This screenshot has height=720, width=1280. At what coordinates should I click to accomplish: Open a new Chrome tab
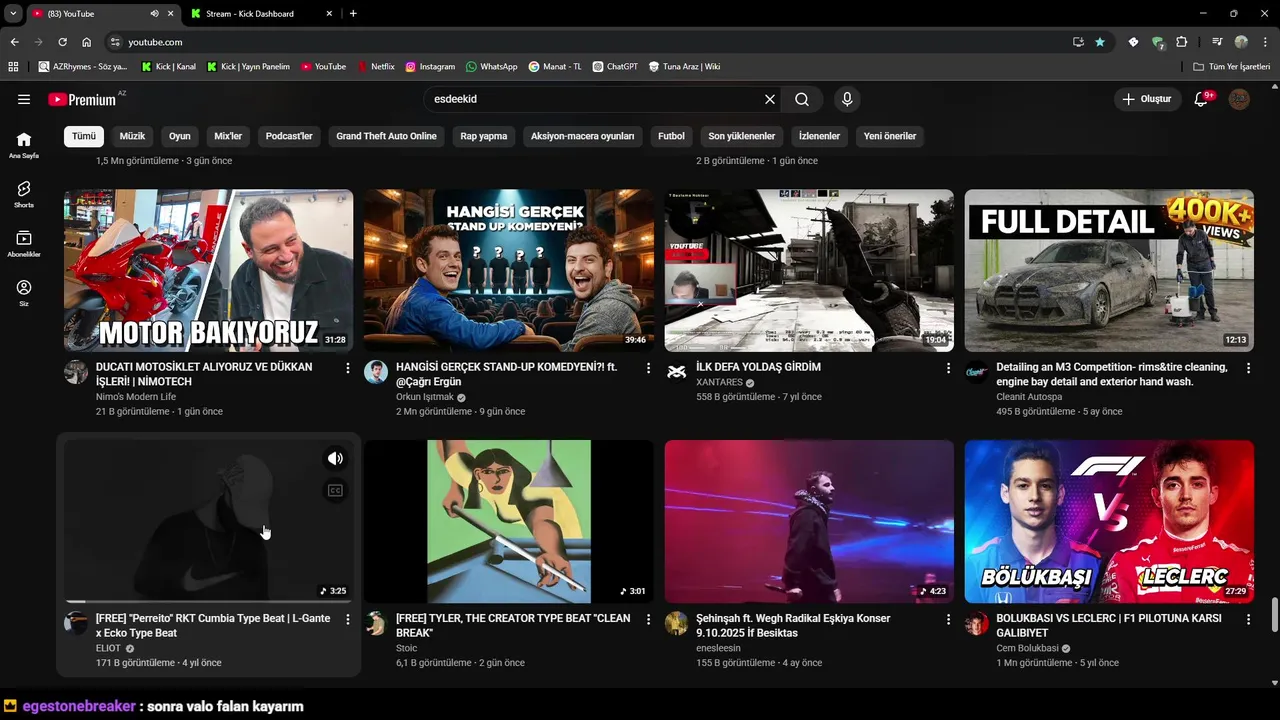pos(353,14)
